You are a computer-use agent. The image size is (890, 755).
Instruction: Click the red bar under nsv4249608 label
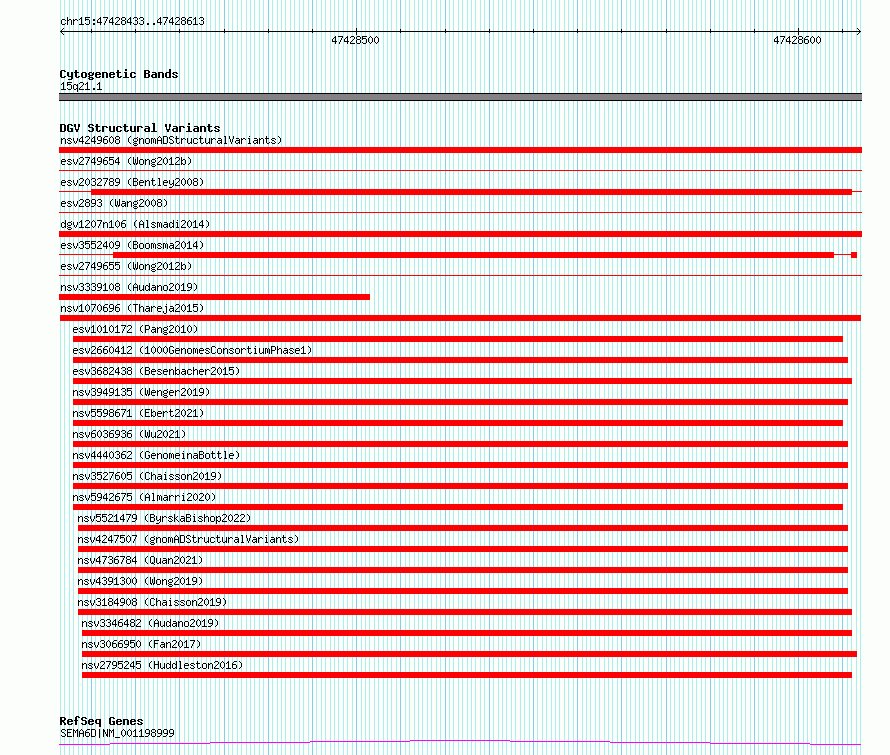point(460,150)
